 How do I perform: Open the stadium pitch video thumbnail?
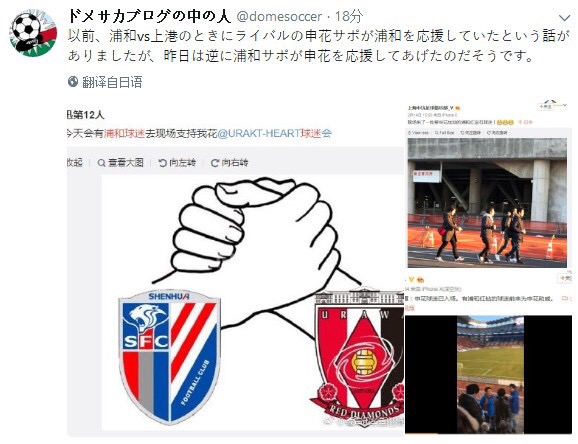[x=490, y=374]
